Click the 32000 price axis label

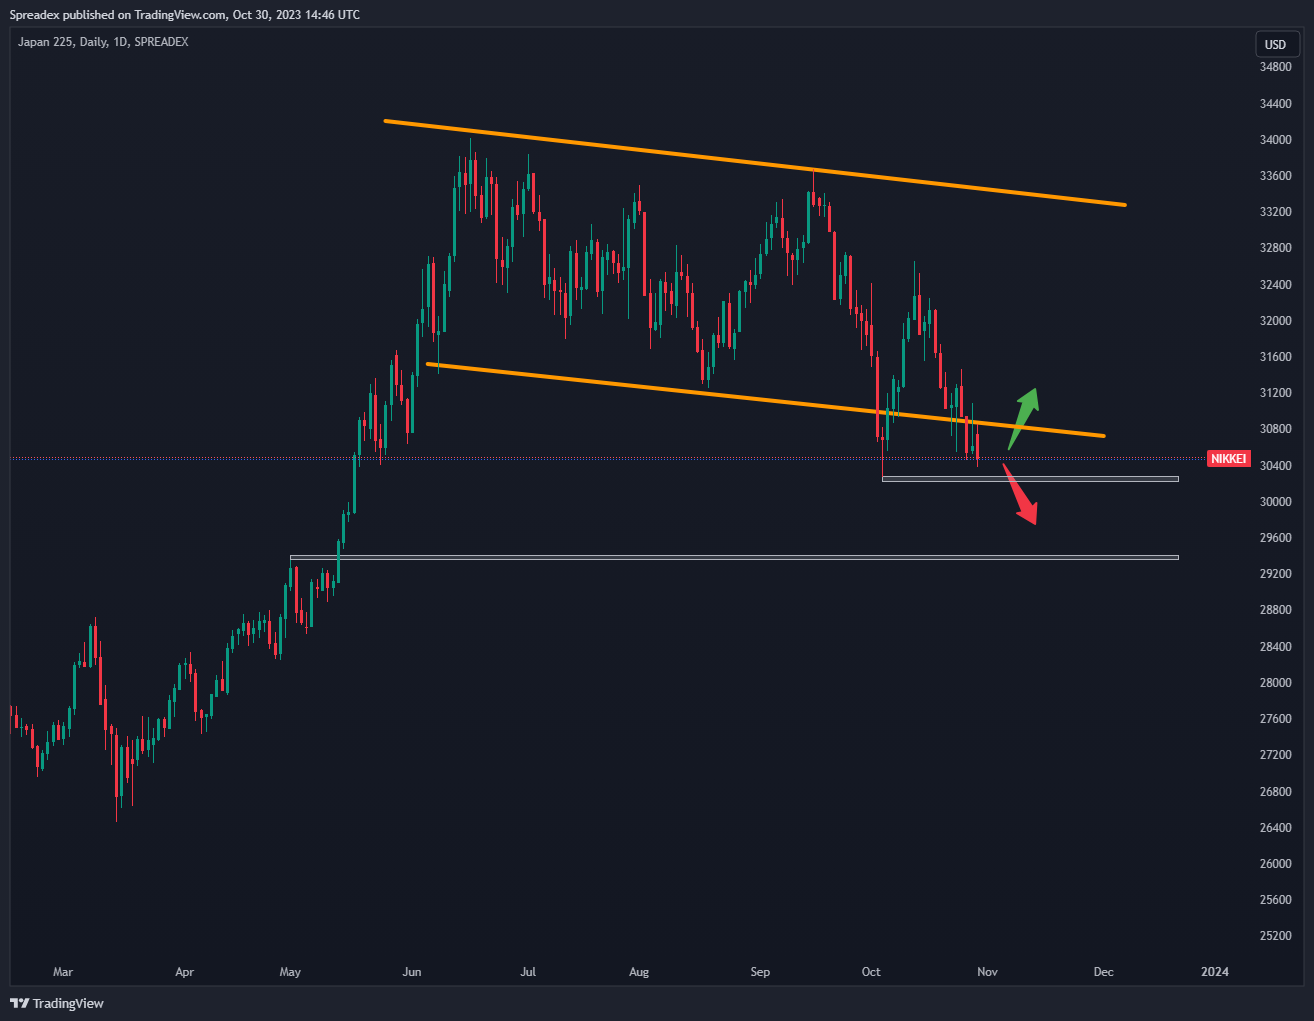[x=1276, y=321]
